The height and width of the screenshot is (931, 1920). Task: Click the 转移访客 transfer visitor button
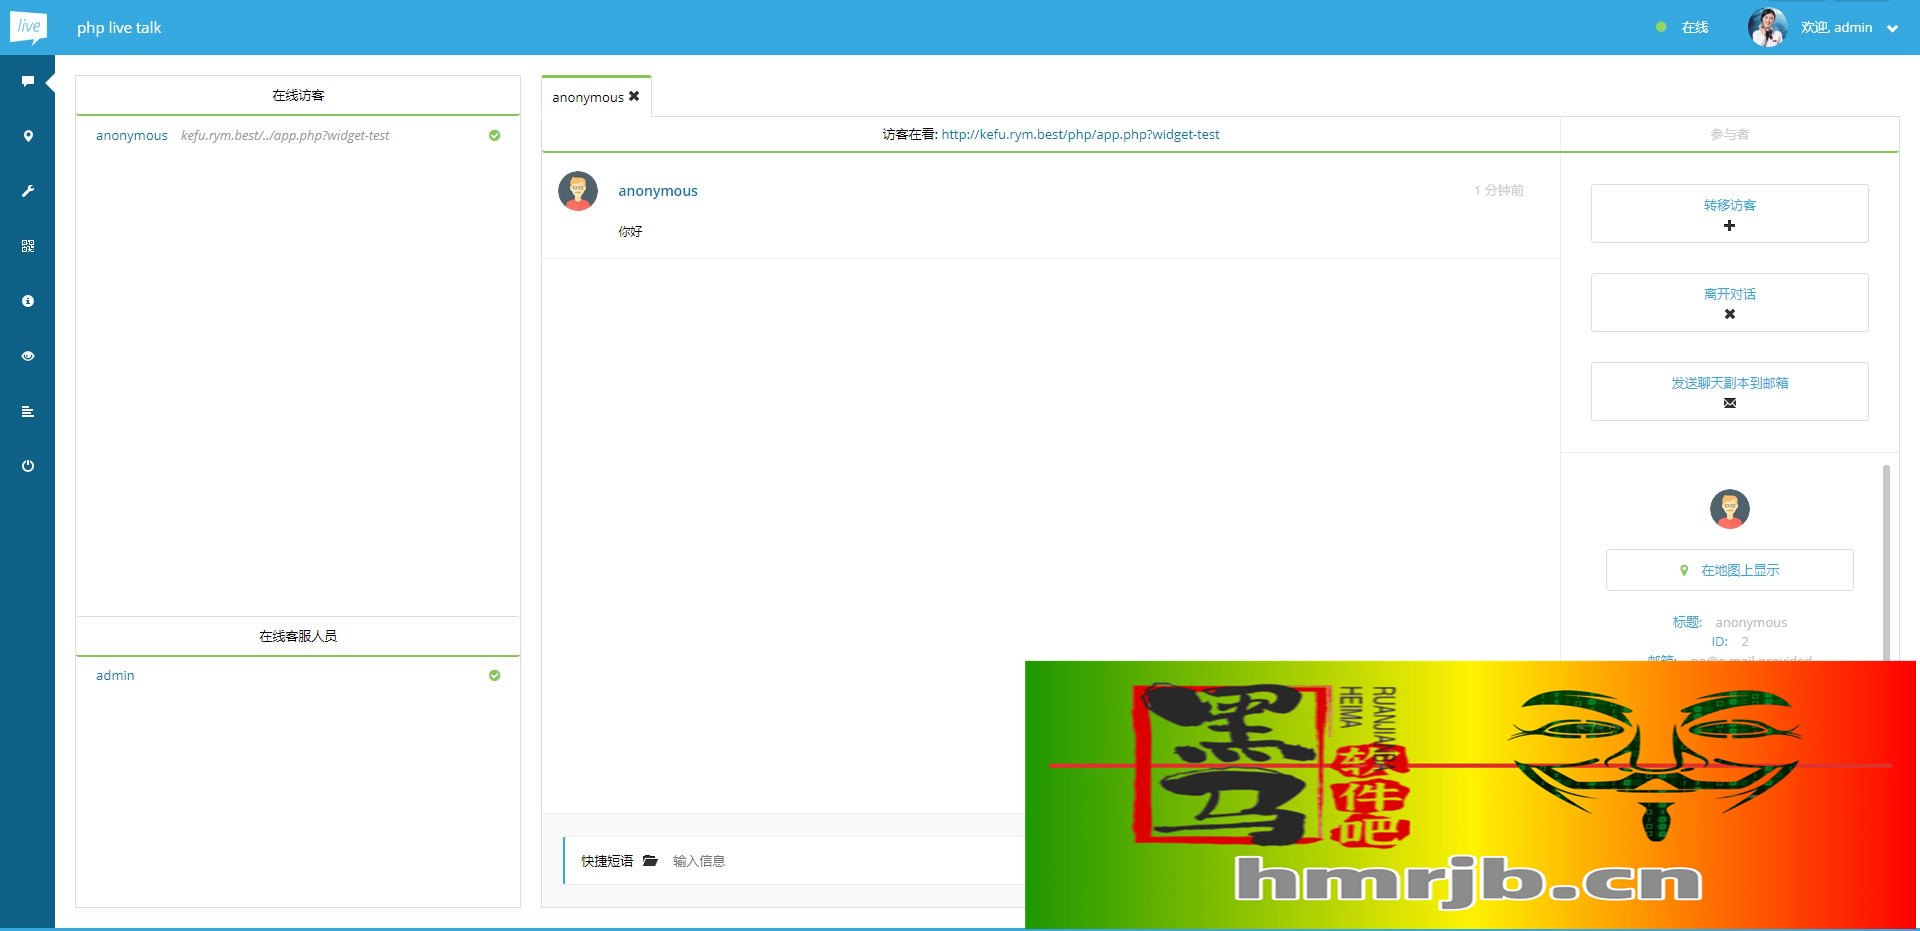coord(1729,213)
